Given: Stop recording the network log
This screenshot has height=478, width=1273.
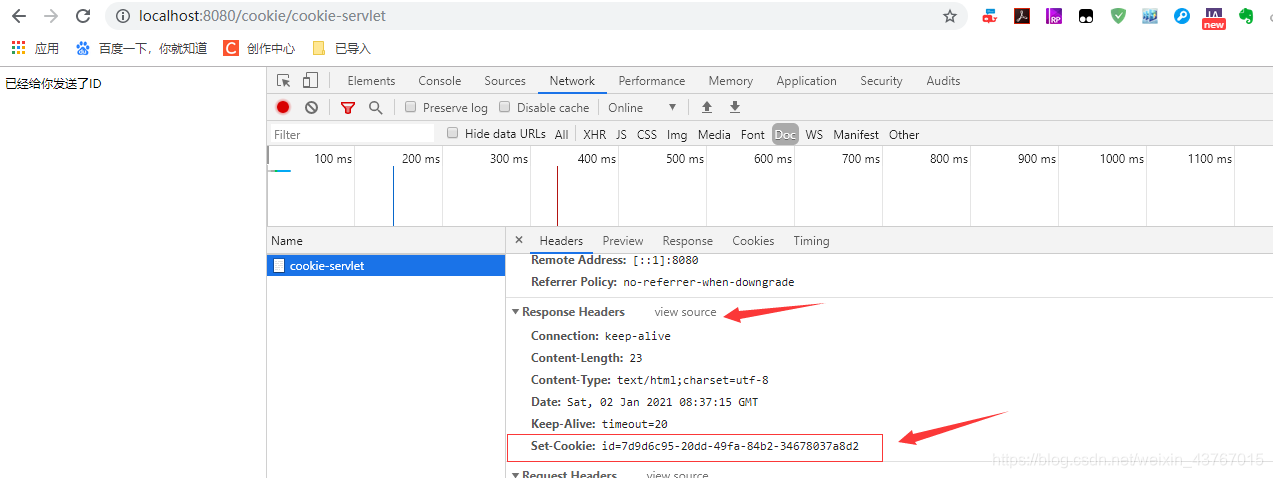Looking at the screenshot, I should [283, 107].
